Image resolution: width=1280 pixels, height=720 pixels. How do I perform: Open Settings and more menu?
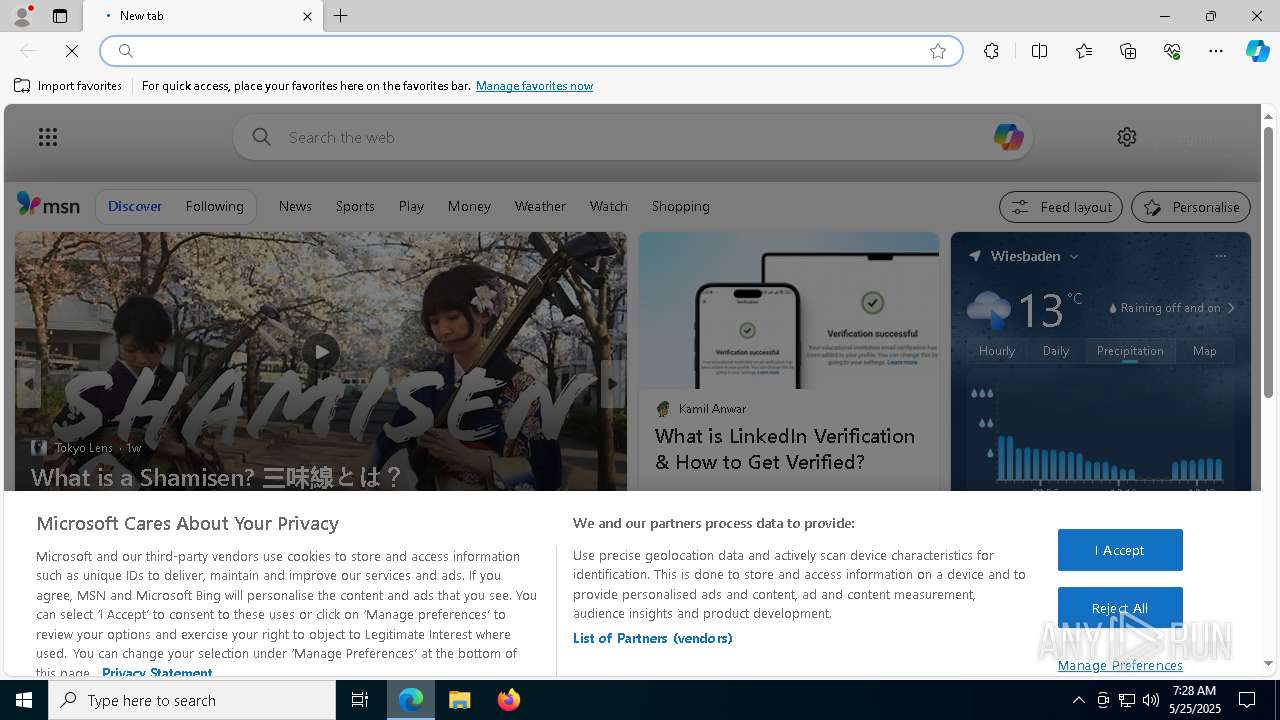coord(1216,51)
